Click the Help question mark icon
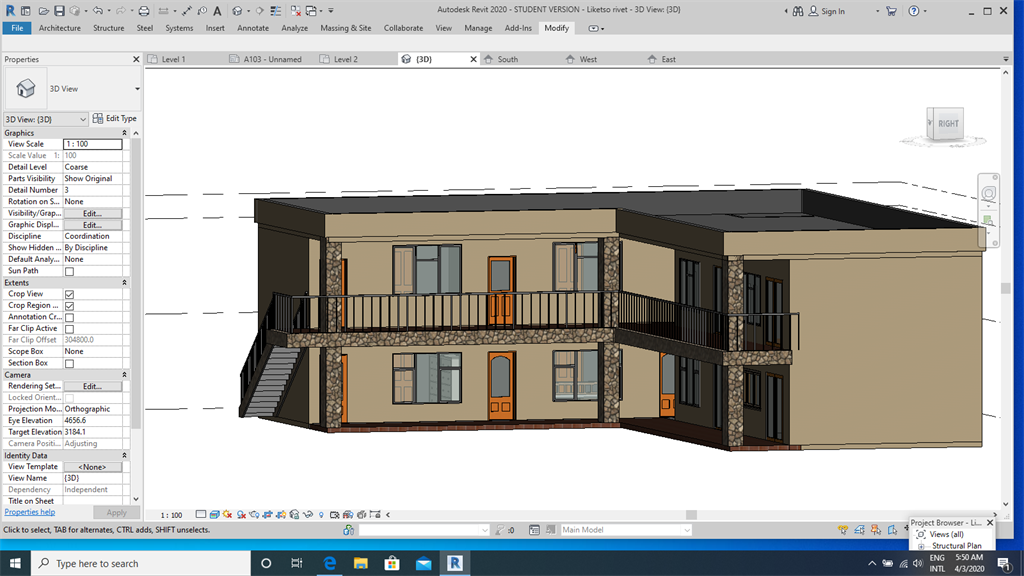This screenshot has height=576, width=1024. tap(915, 11)
